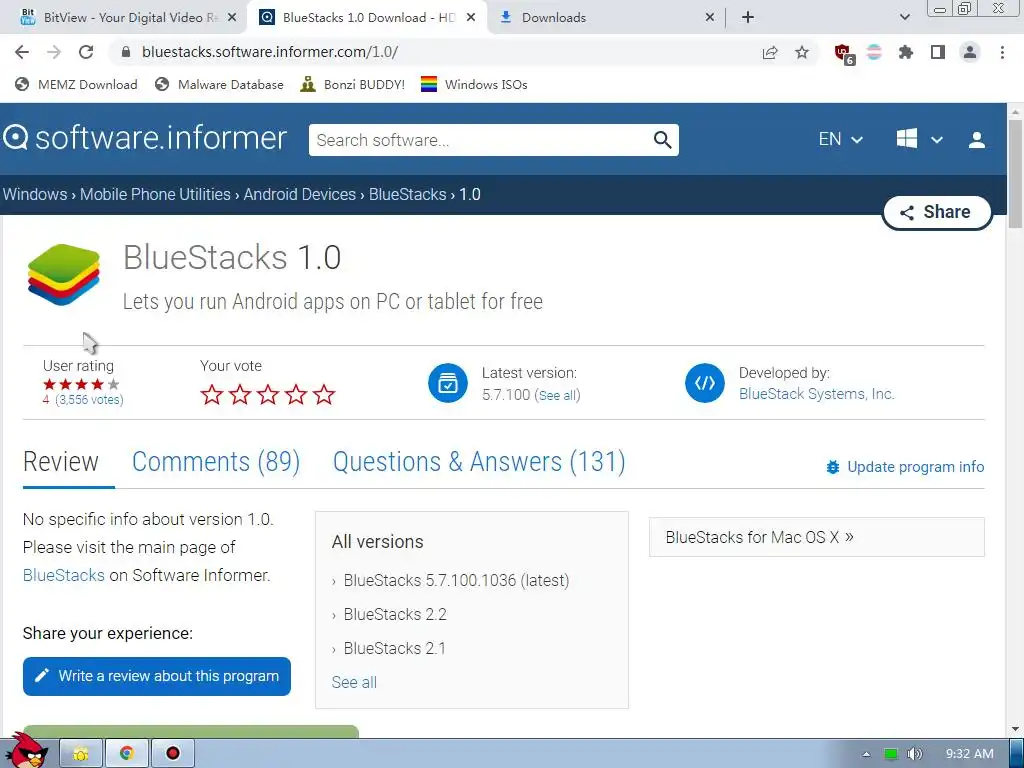Open Update program info link

point(904,467)
